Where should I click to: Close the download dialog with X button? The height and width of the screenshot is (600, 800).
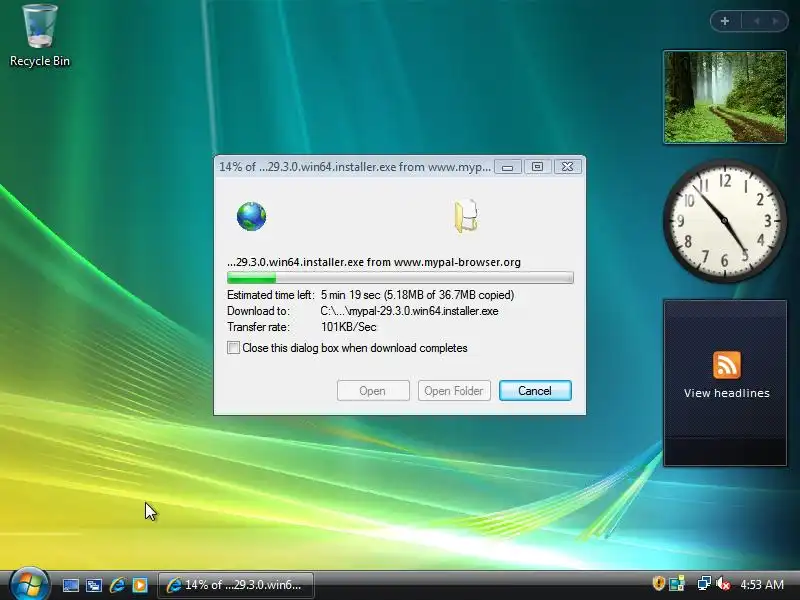(x=567, y=167)
